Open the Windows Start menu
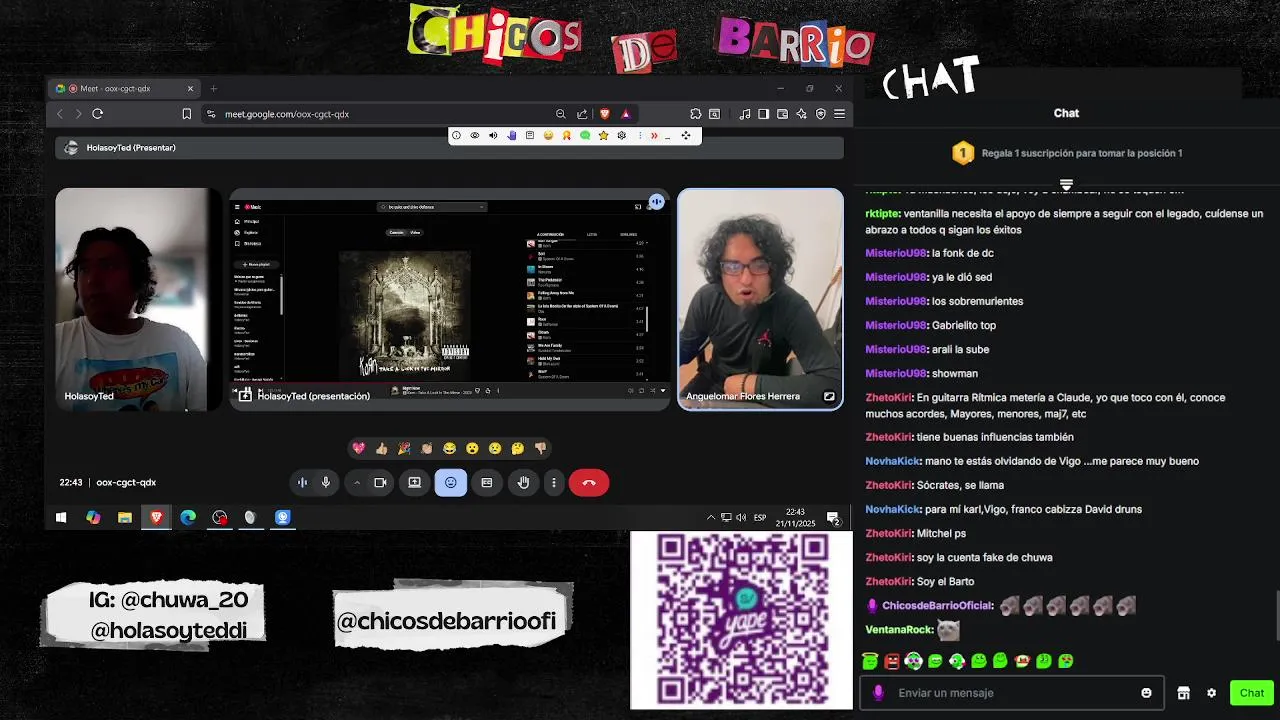This screenshot has height=720, width=1280. pos(61,517)
